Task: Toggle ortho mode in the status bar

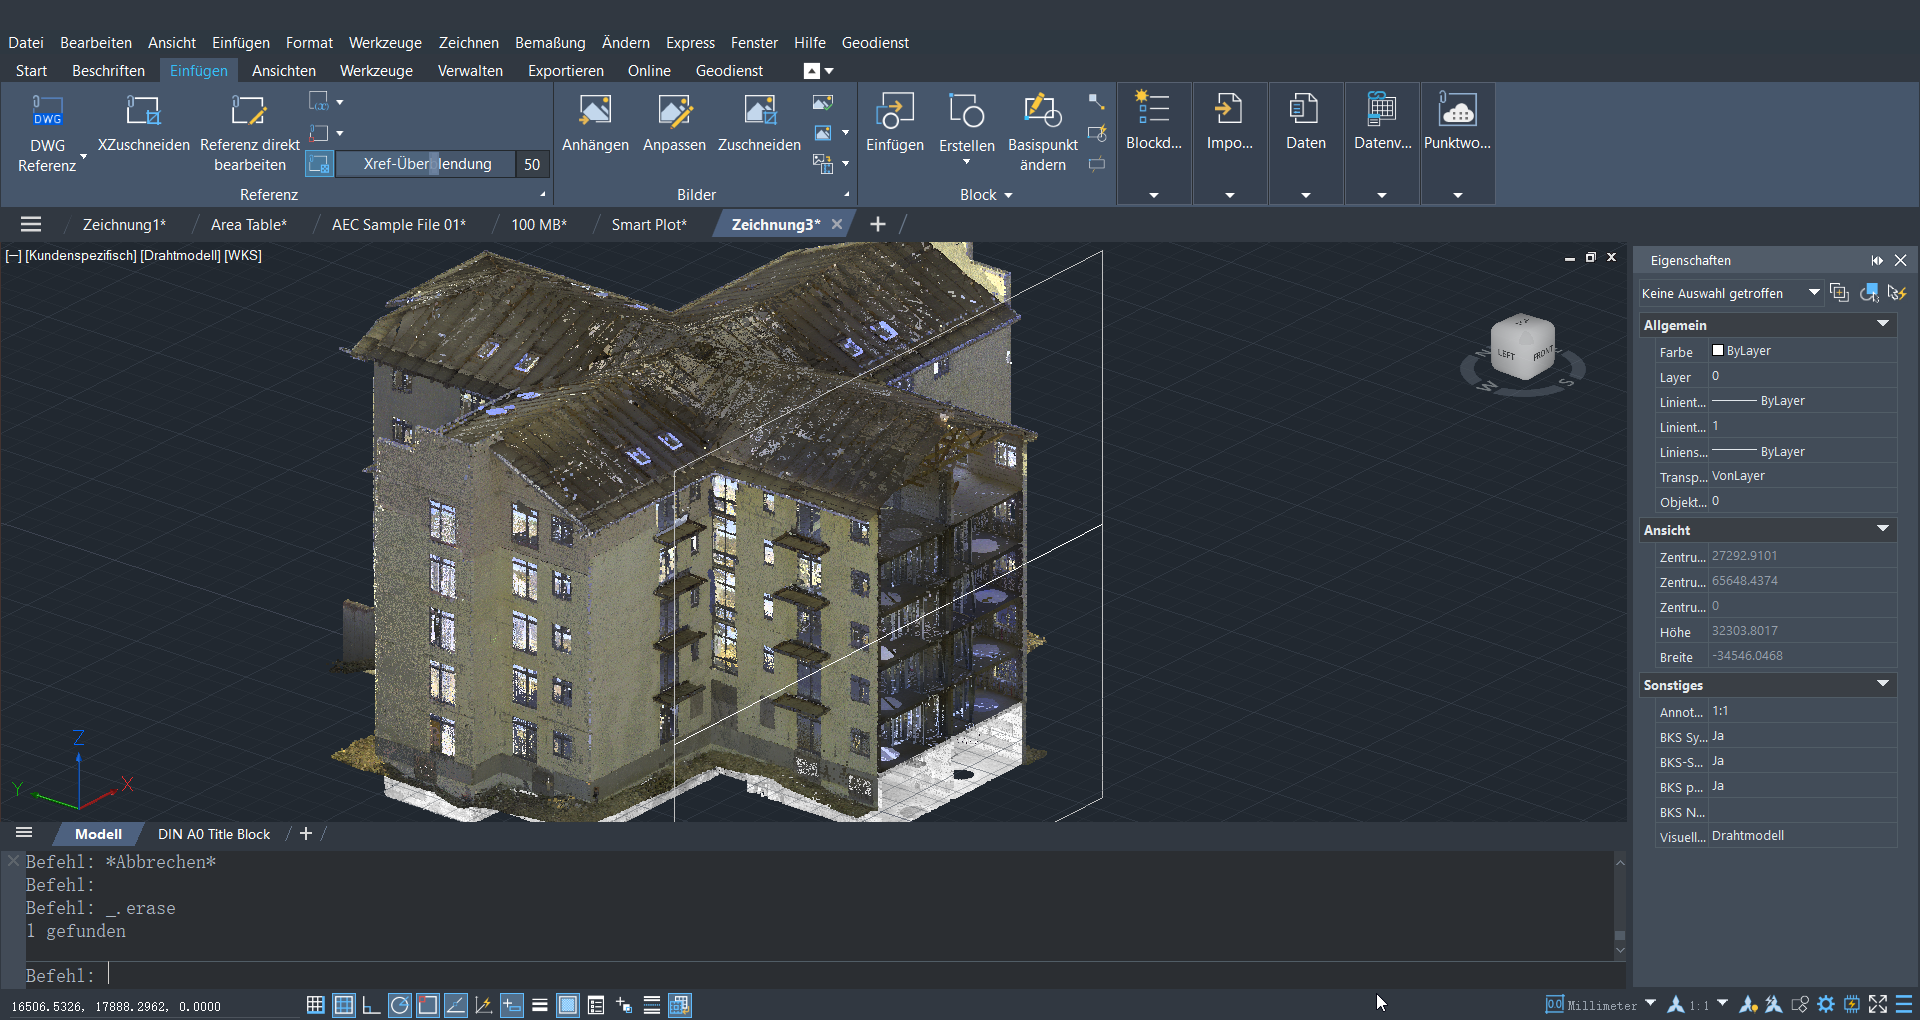Action: (x=371, y=1005)
